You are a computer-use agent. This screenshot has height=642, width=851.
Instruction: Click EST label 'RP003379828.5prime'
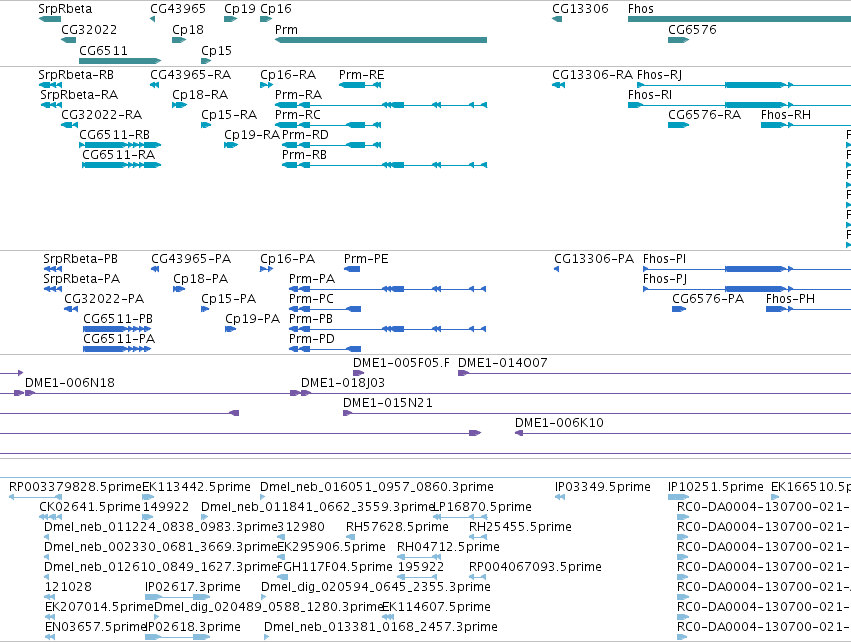pos(75,487)
